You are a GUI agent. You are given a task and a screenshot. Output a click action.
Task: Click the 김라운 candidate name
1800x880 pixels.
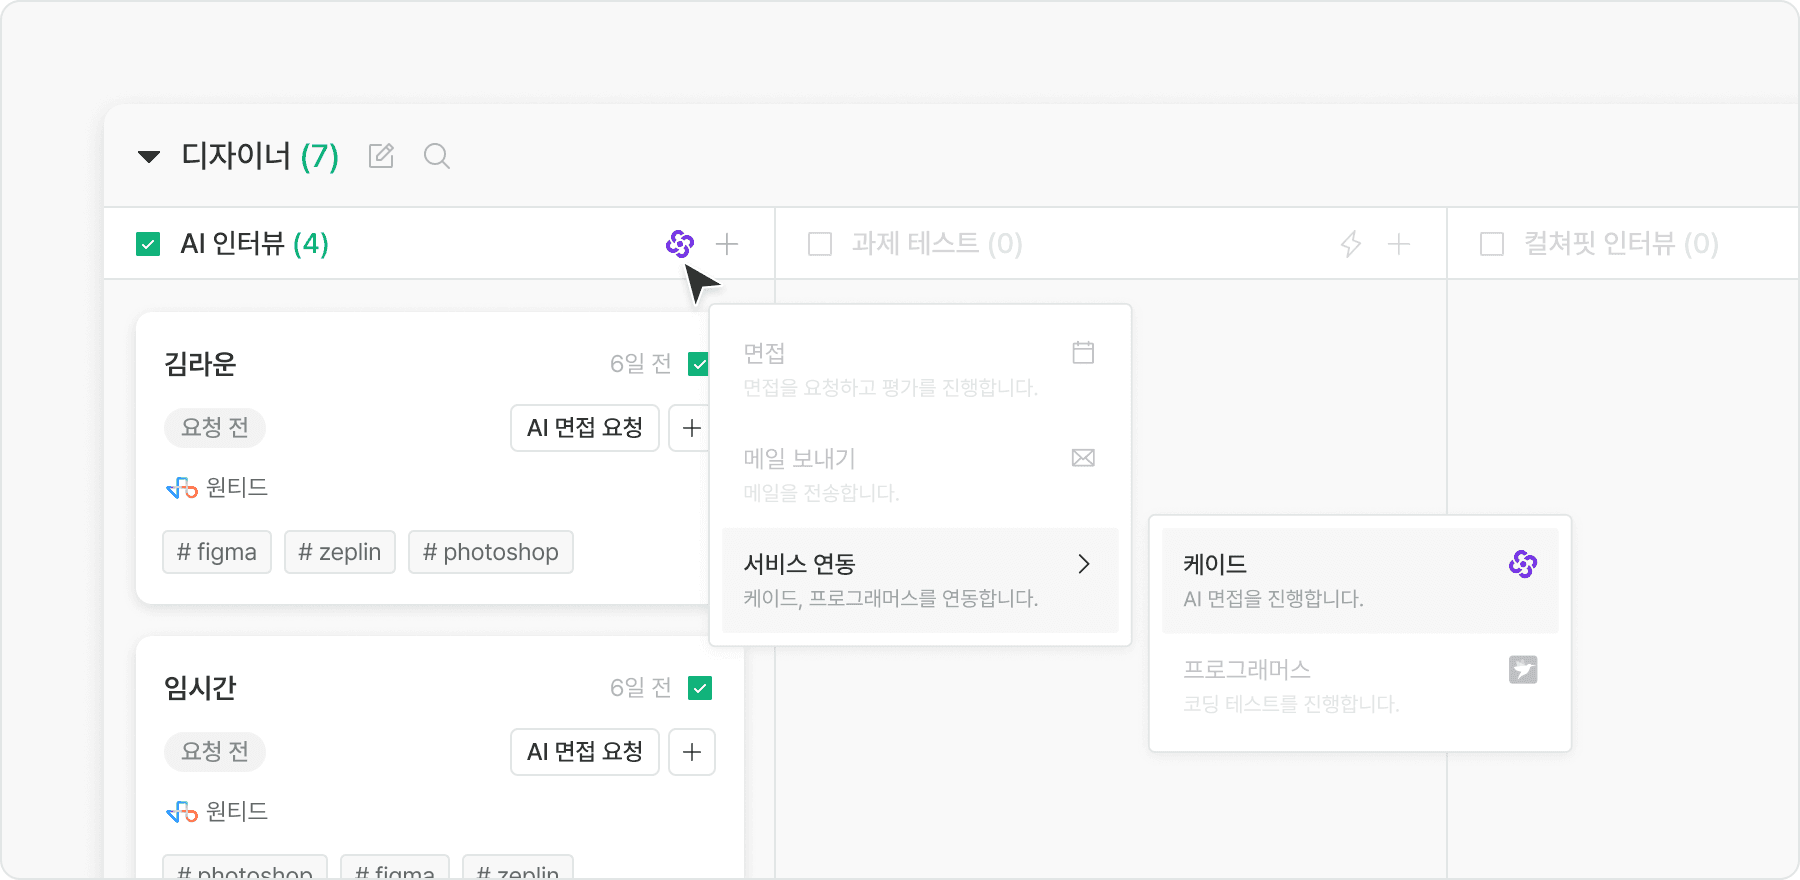point(200,364)
